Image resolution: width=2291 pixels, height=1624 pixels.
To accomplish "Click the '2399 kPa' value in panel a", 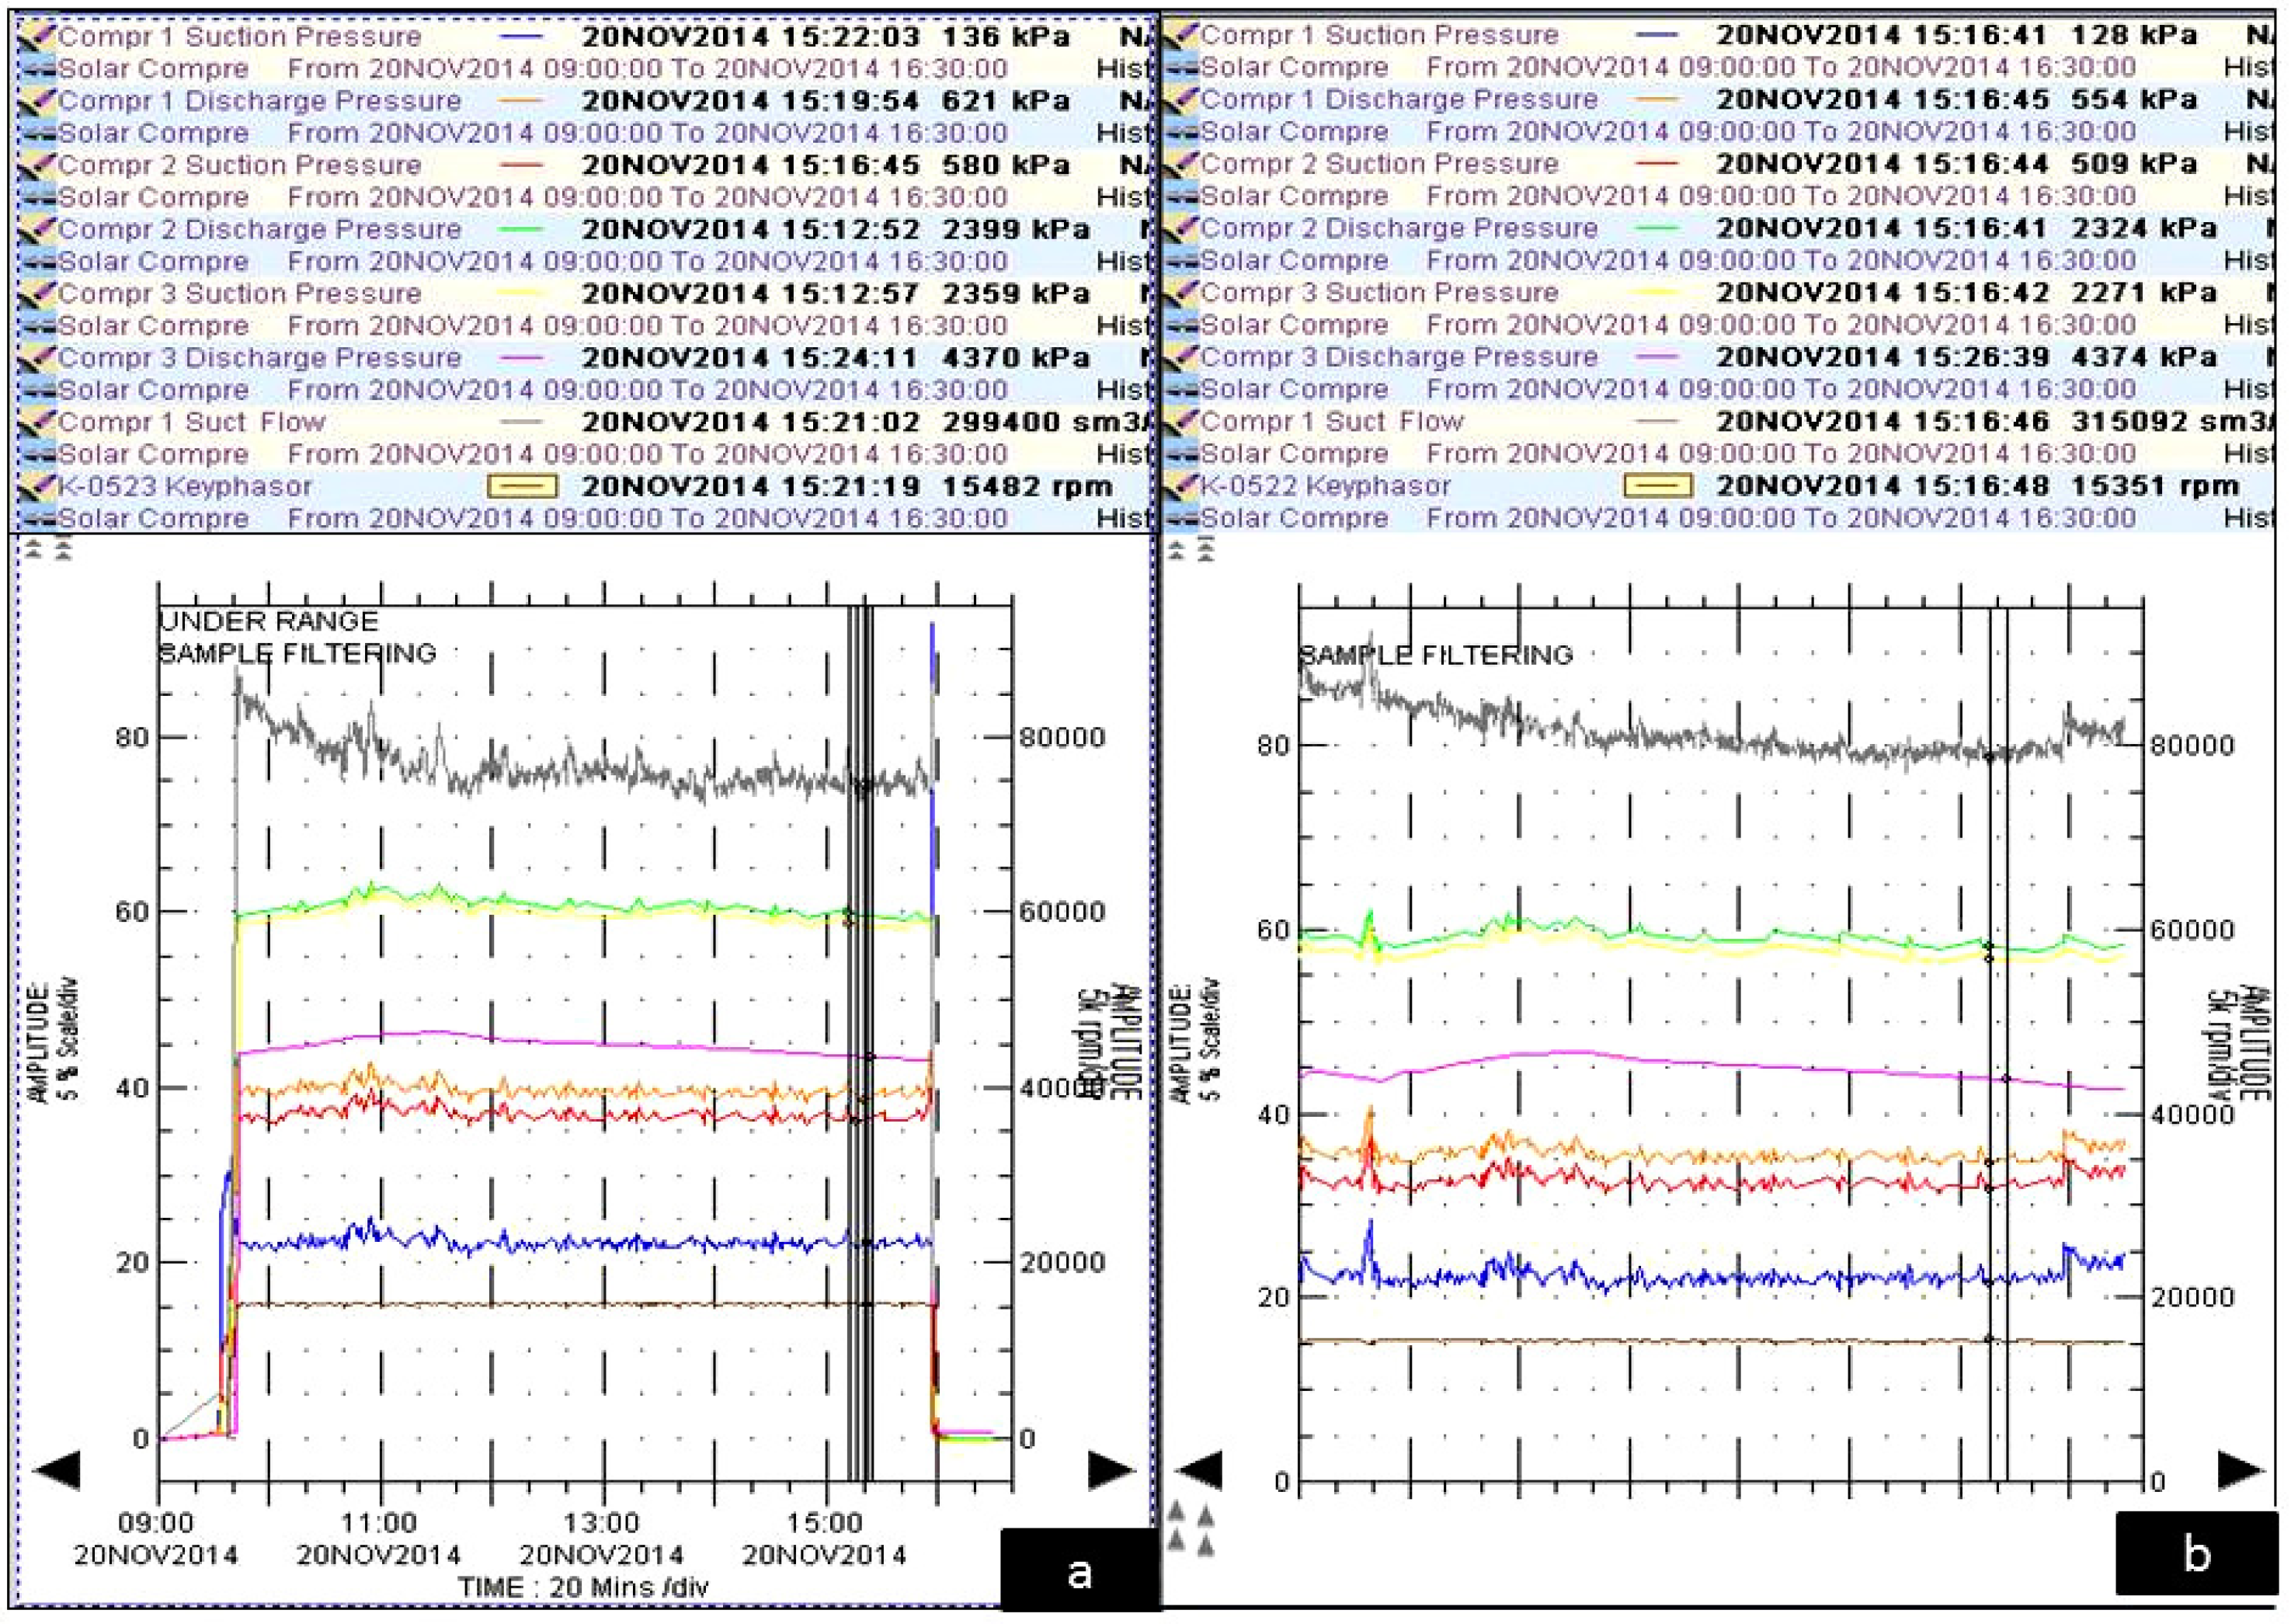I will point(1016,230).
